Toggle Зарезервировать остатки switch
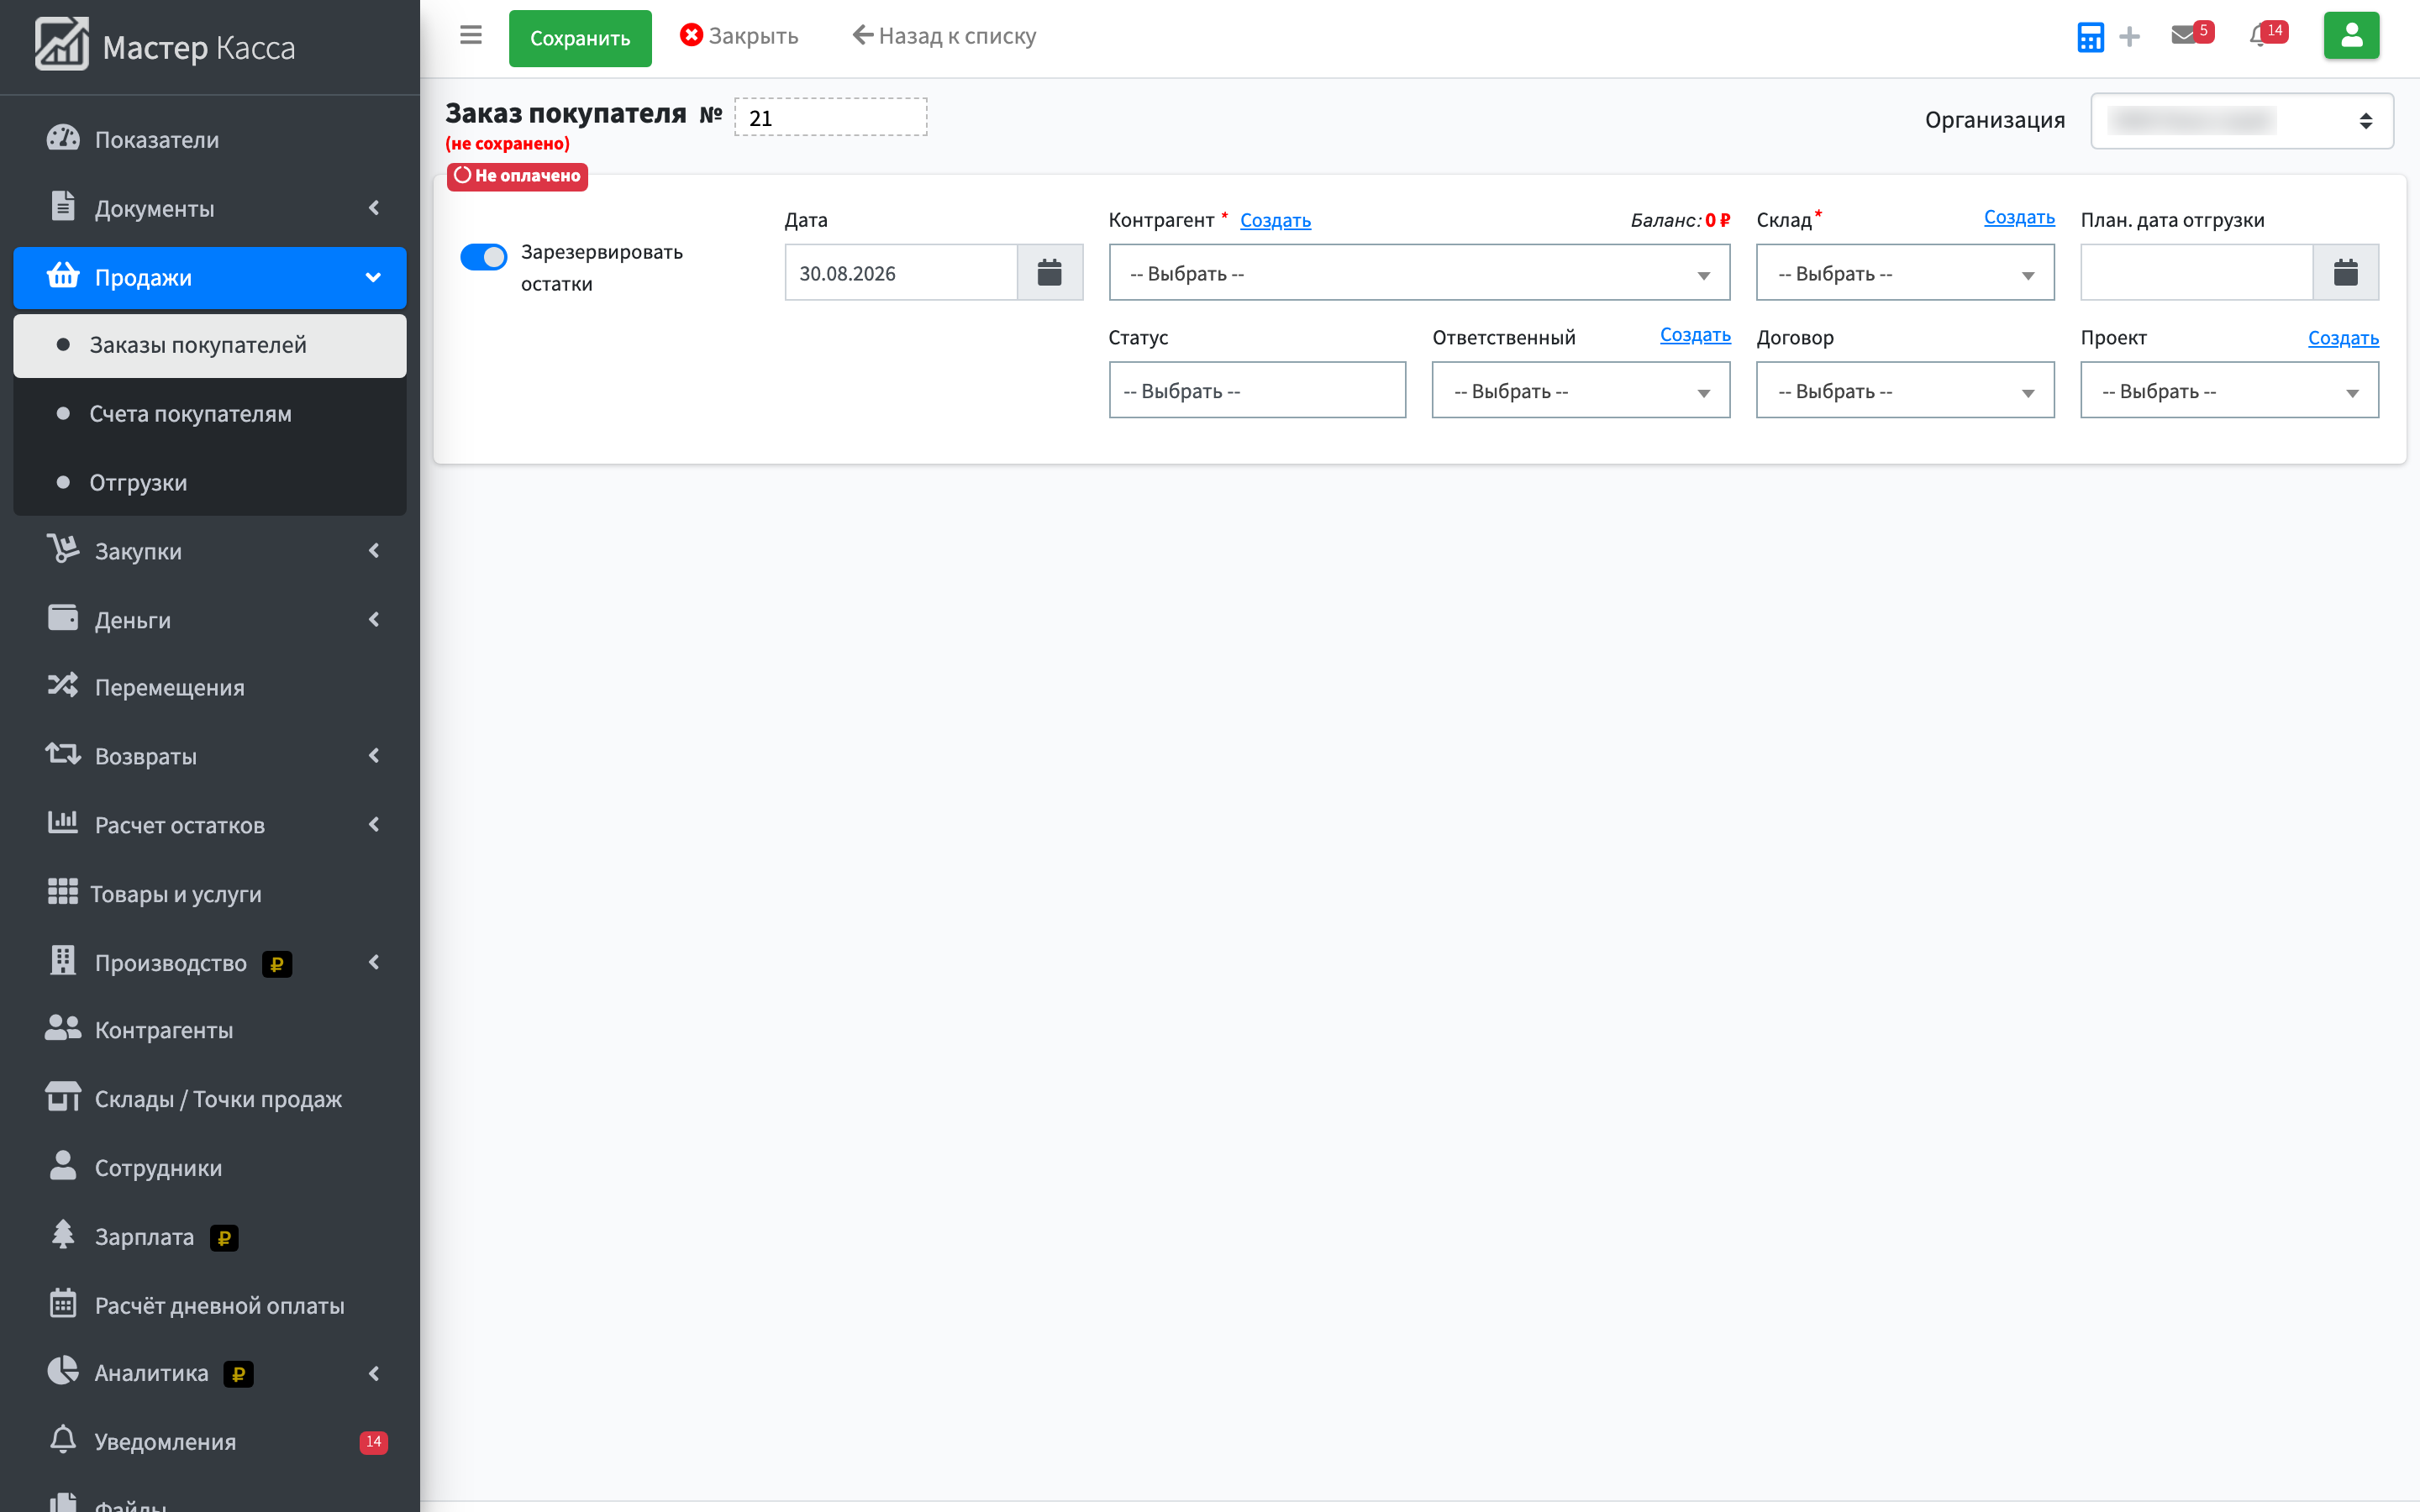The width and height of the screenshot is (2420, 1512). coord(483,257)
